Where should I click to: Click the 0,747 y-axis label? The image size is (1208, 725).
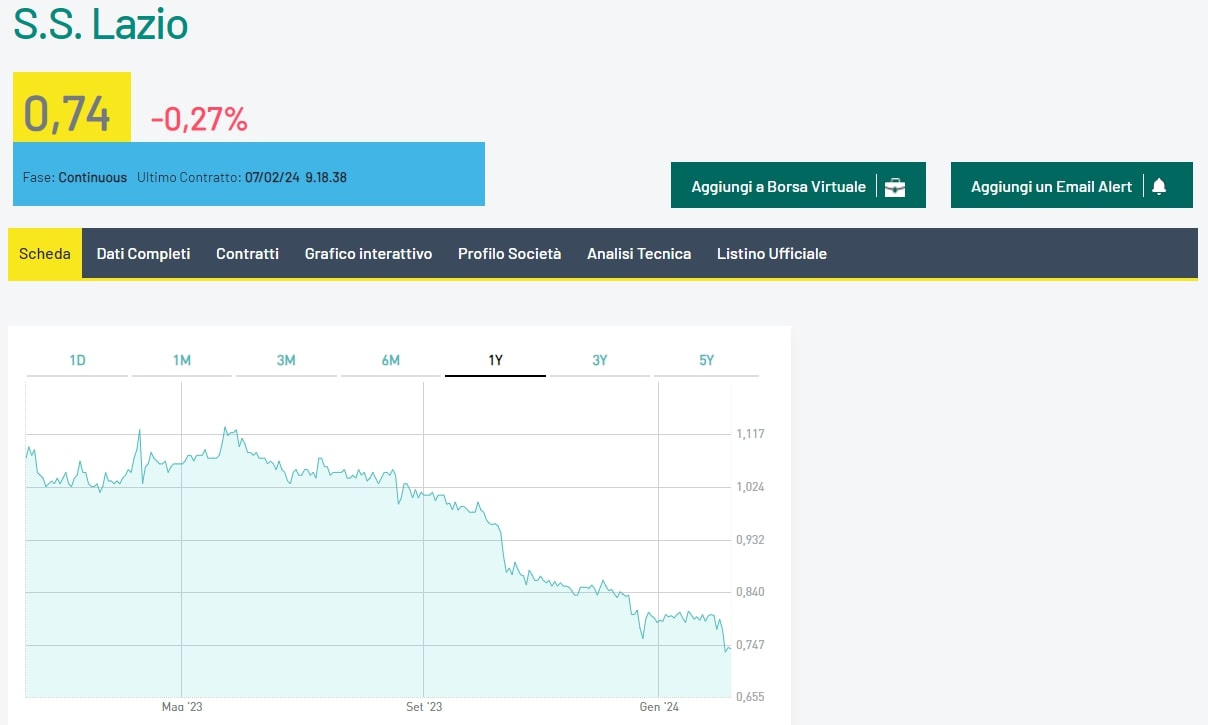tap(750, 645)
